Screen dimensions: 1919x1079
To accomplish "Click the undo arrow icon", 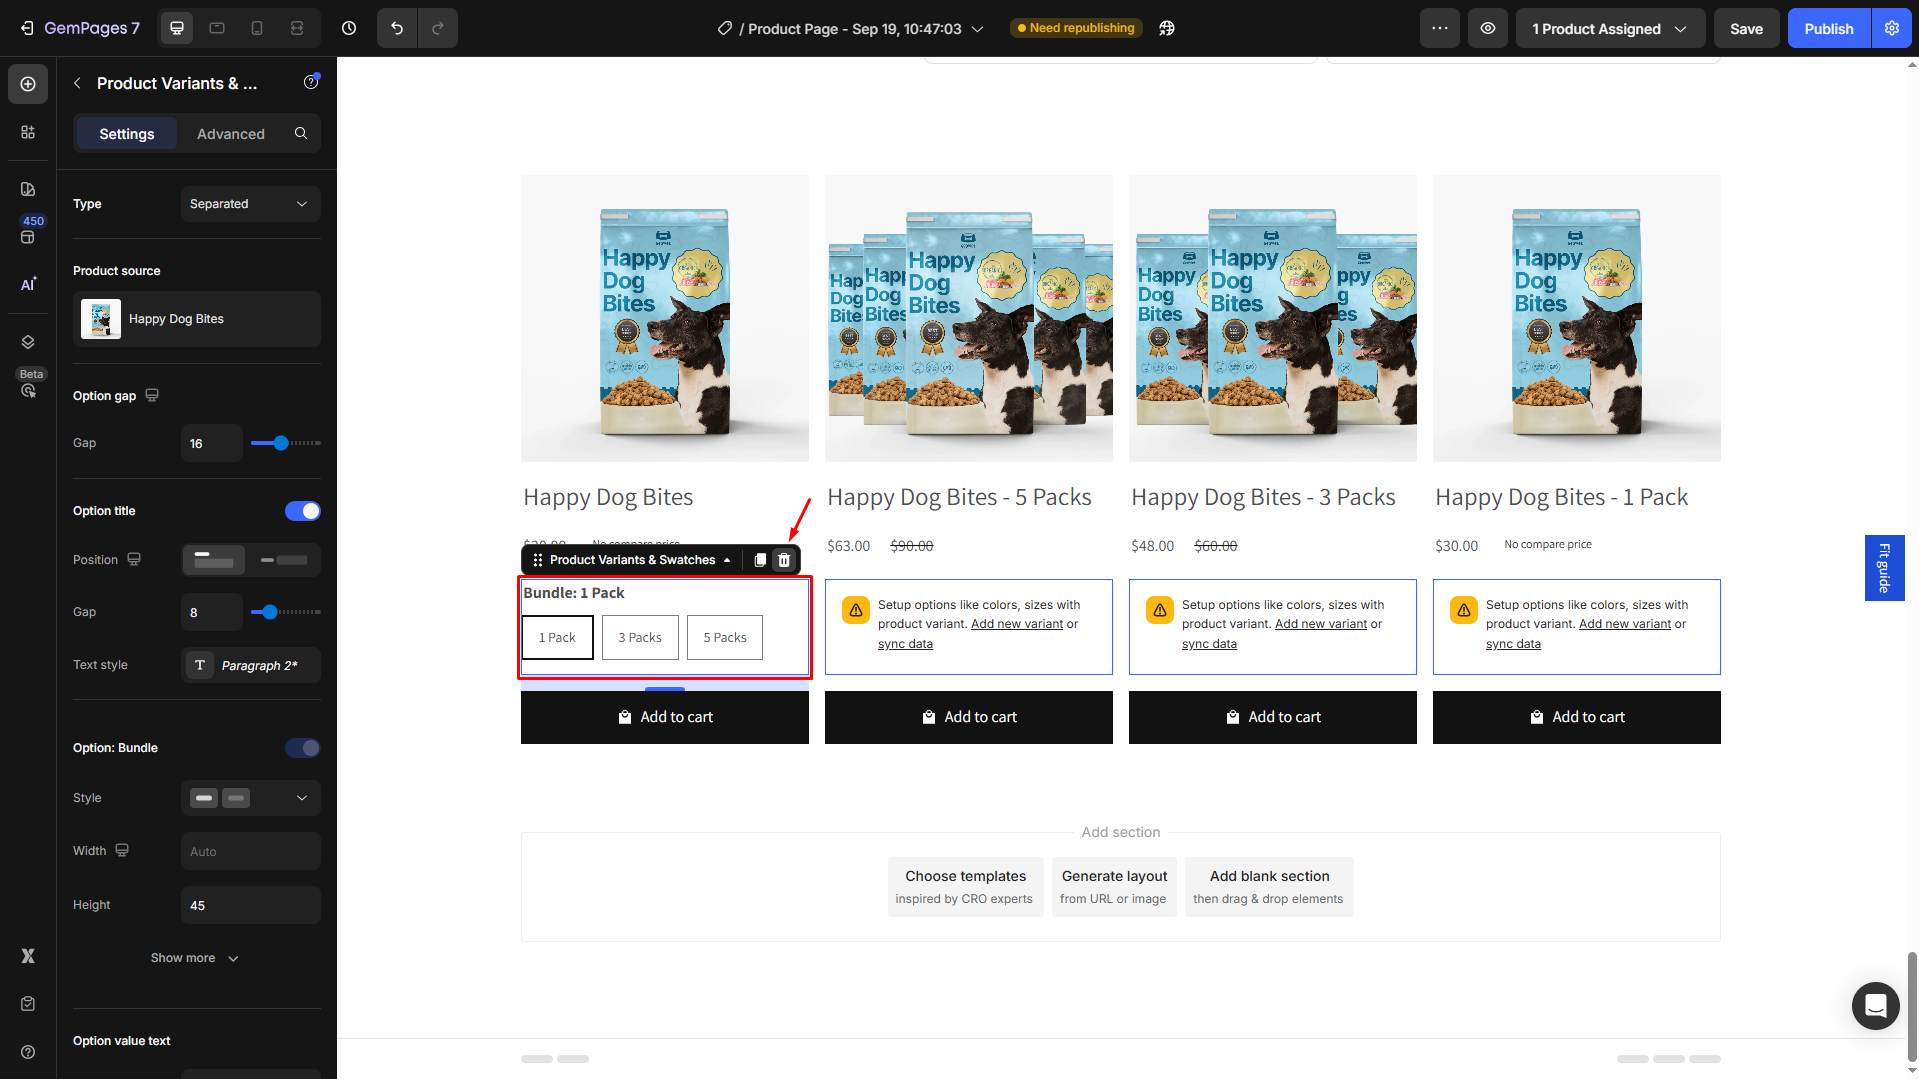I will click(x=397, y=28).
